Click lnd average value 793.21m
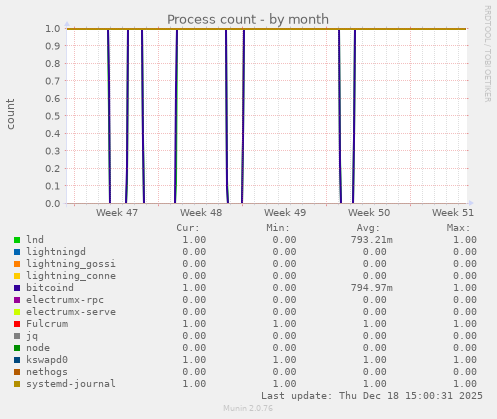The height and width of the screenshot is (419, 497). point(372,240)
